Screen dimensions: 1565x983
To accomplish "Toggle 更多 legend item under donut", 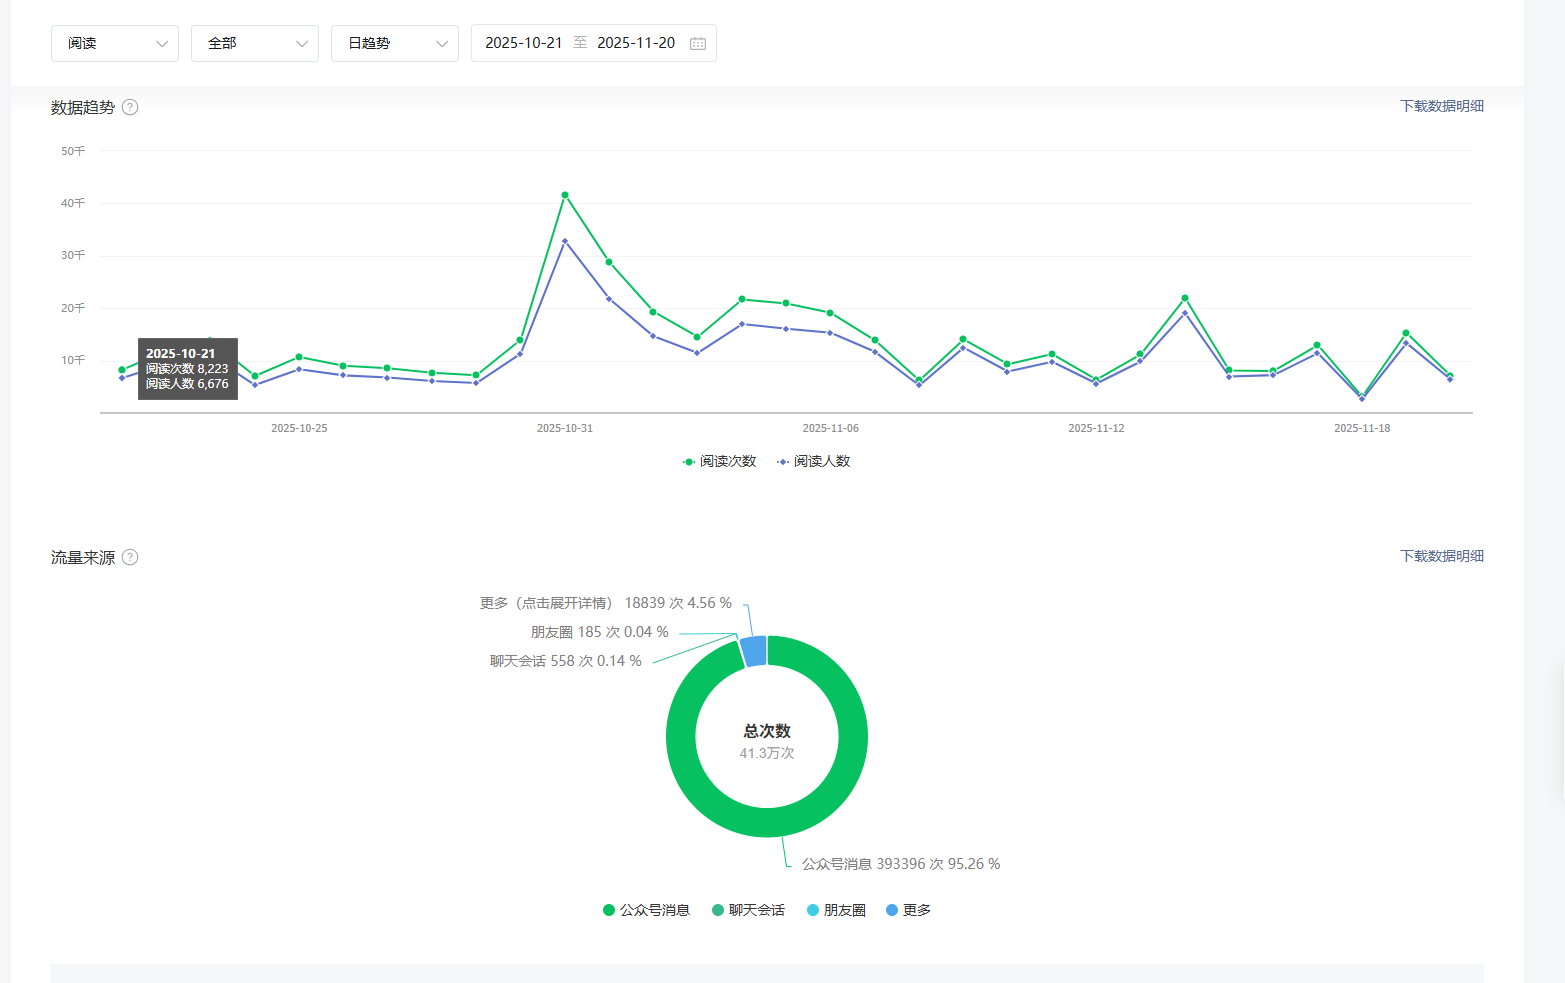I will click(908, 910).
